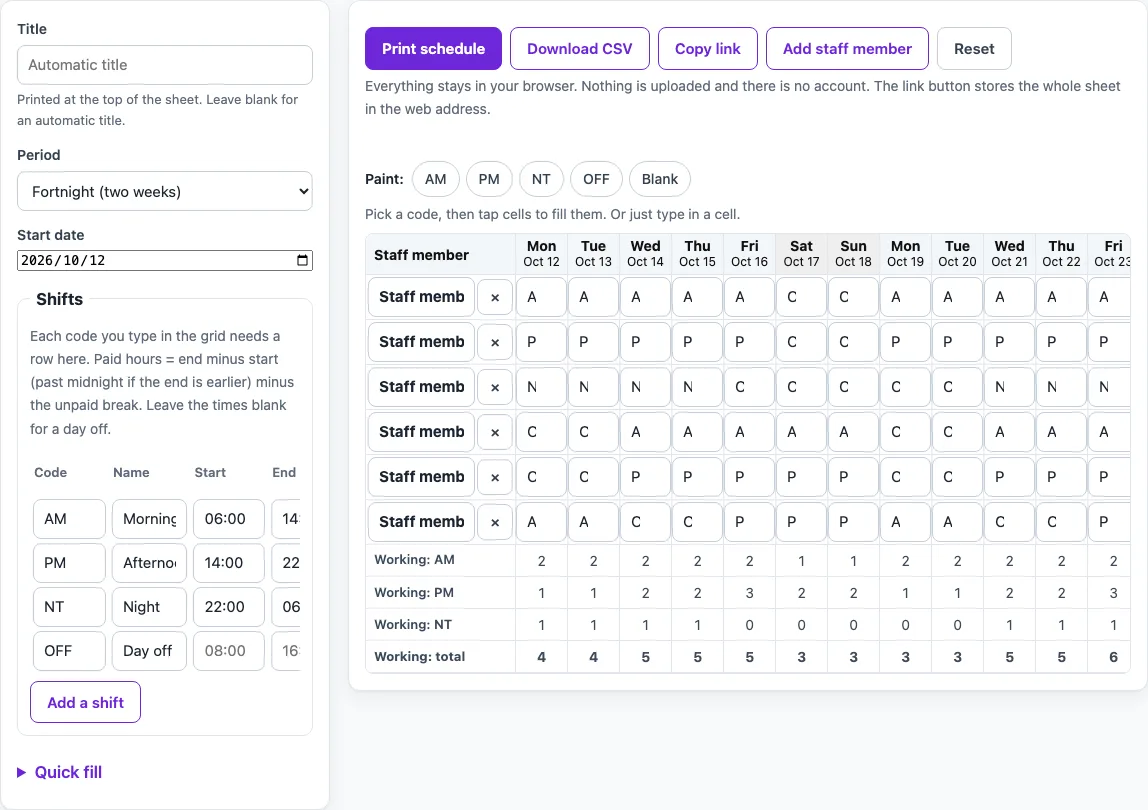1148x810 pixels.
Task: Remove the staff row starting with P shifts
Action: [x=495, y=342]
